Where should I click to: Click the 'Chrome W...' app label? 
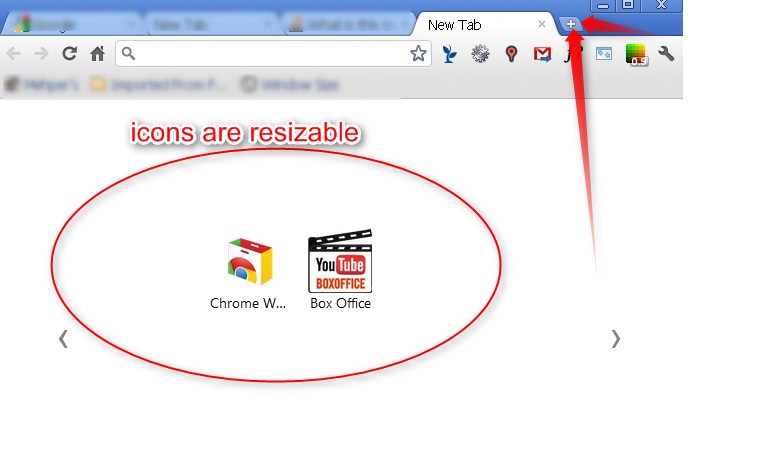[248, 303]
